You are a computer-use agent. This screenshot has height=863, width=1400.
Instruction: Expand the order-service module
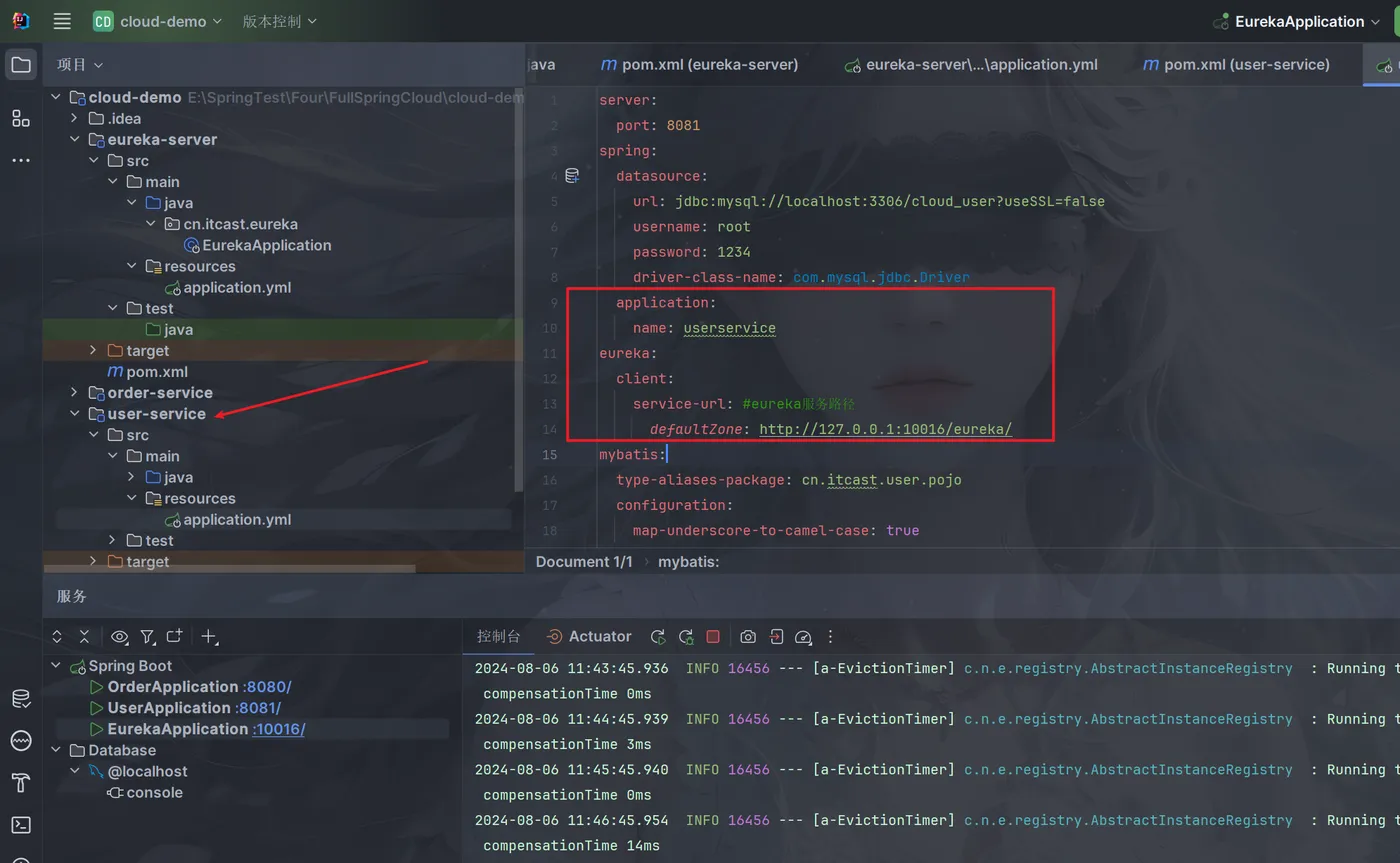point(74,392)
